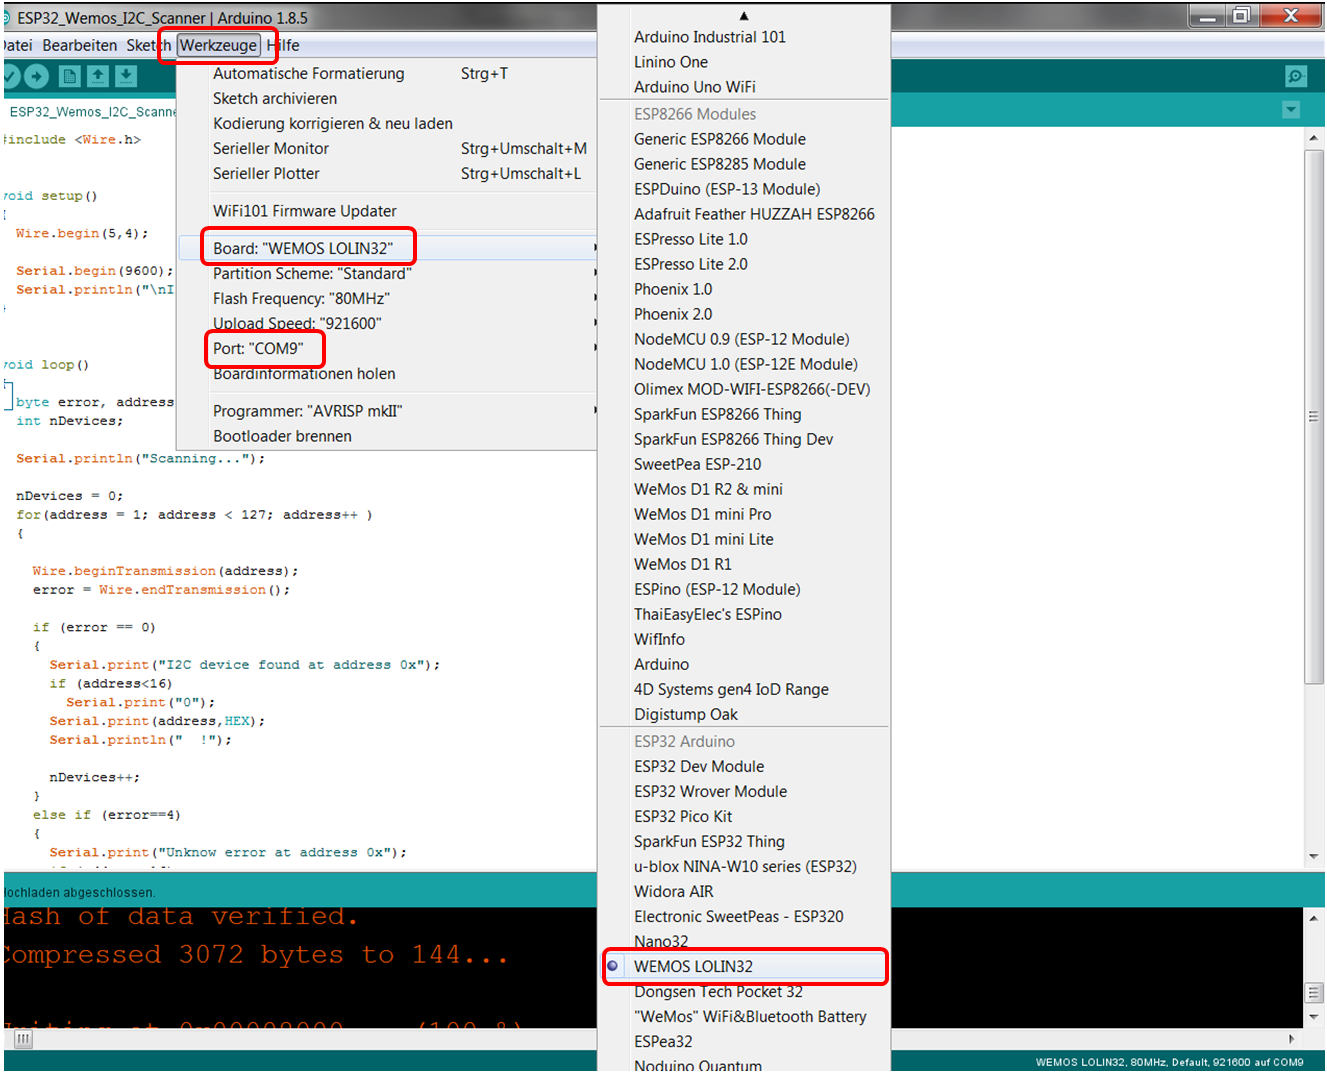This screenshot has width=1327, height=1074.
Task: Click Serieller Monitor menu entry
Action: 270,148
